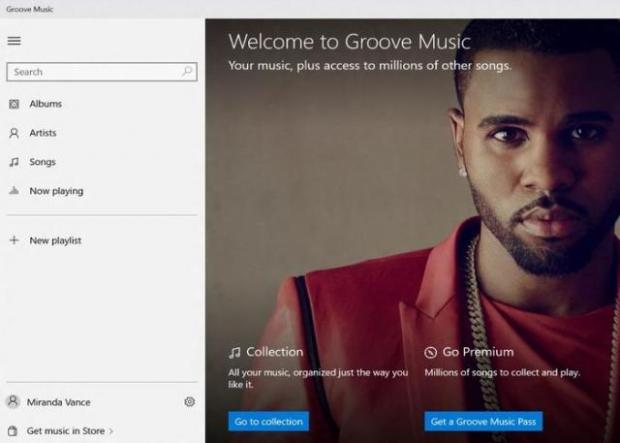Click 'All your music, organized' description text

point(318,379)
